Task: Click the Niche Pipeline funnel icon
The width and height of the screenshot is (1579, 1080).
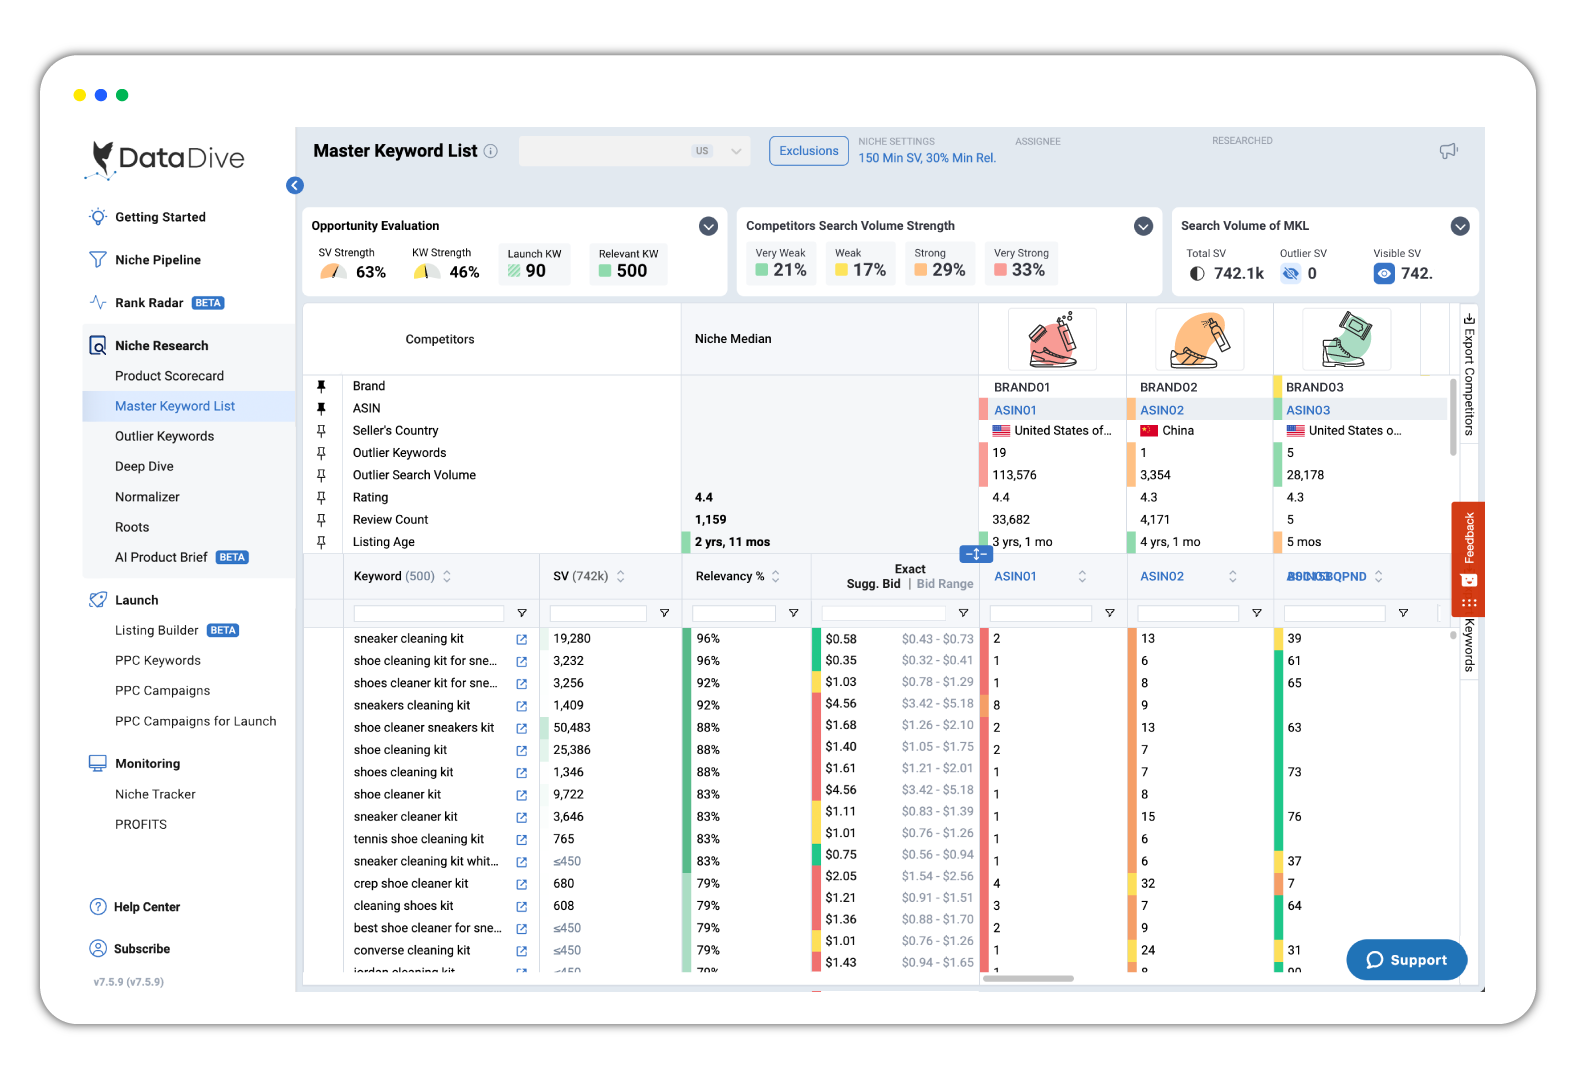Action: click(x=98, y=259)
